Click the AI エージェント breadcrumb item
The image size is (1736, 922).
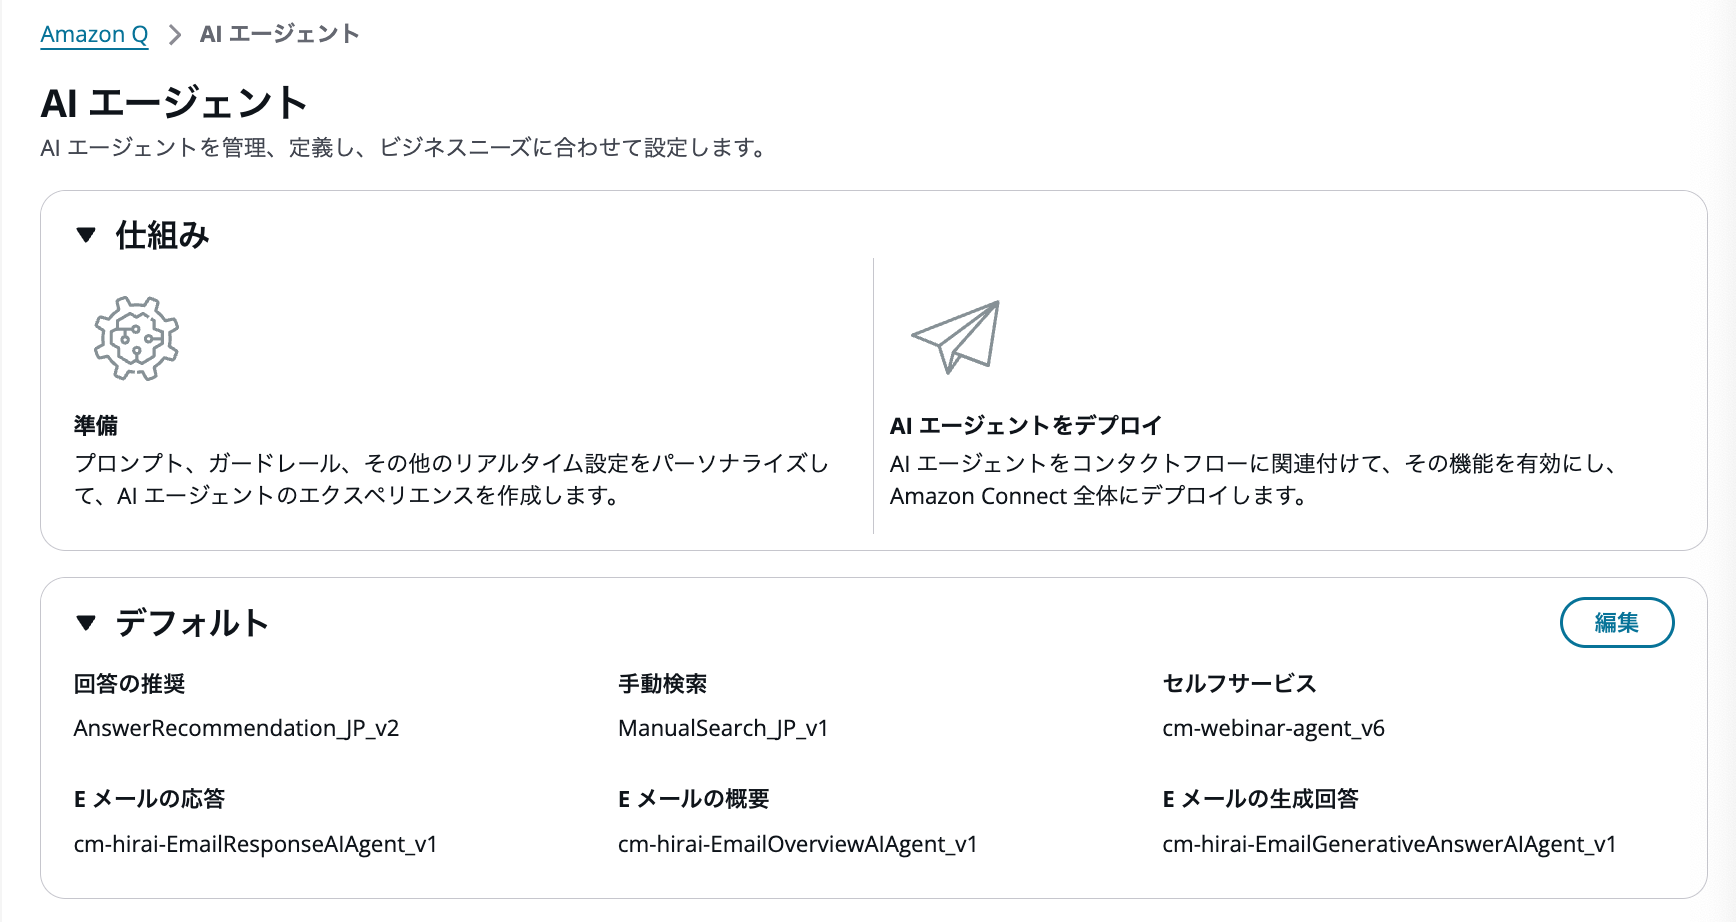(x=279, y=34)
